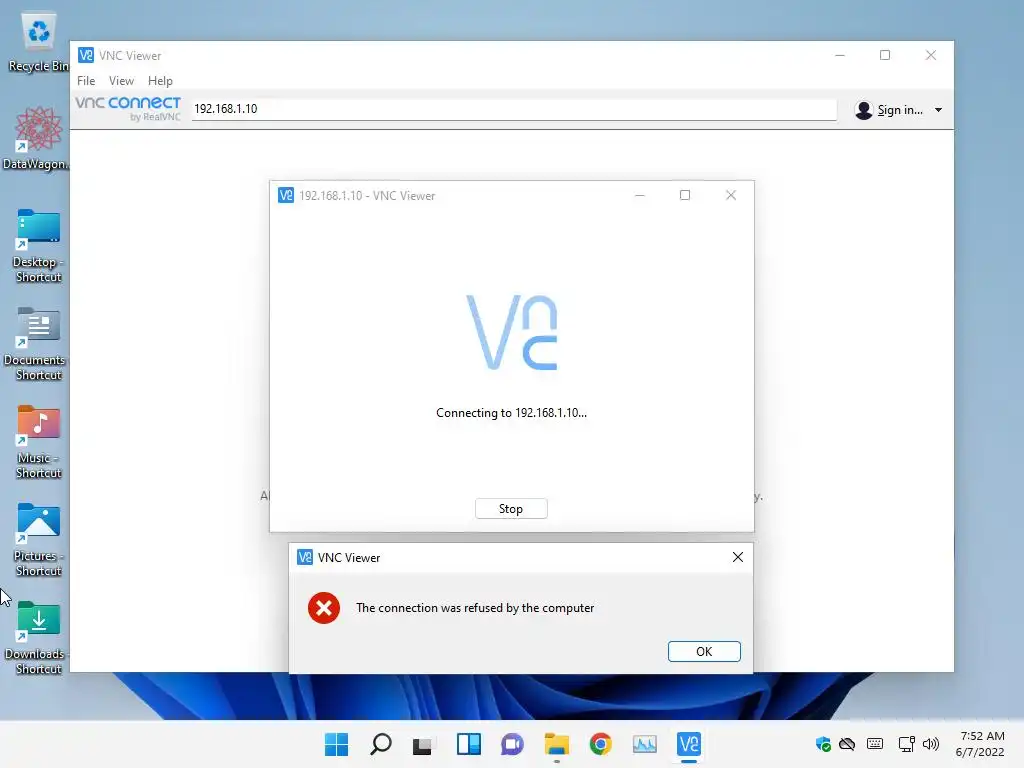
Task: Click the address bar showing 192.168.1.10
Action: coord(514,108)
